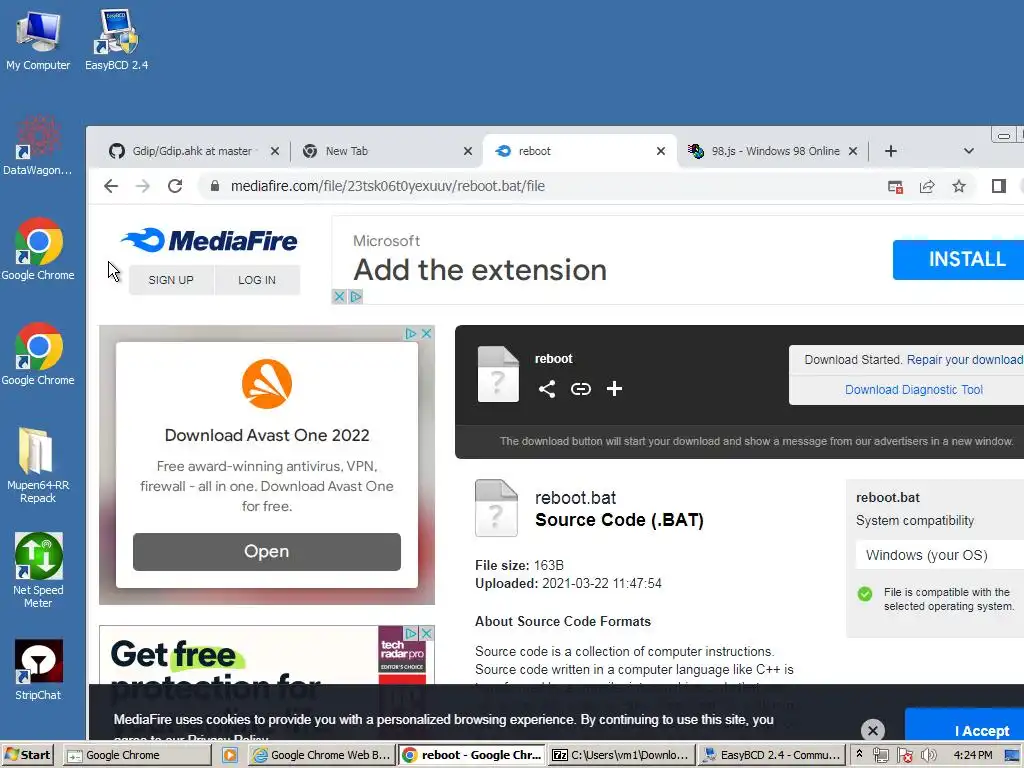Close the New Tab tab
Screen dimensions: 1024x768
point(468,151)
